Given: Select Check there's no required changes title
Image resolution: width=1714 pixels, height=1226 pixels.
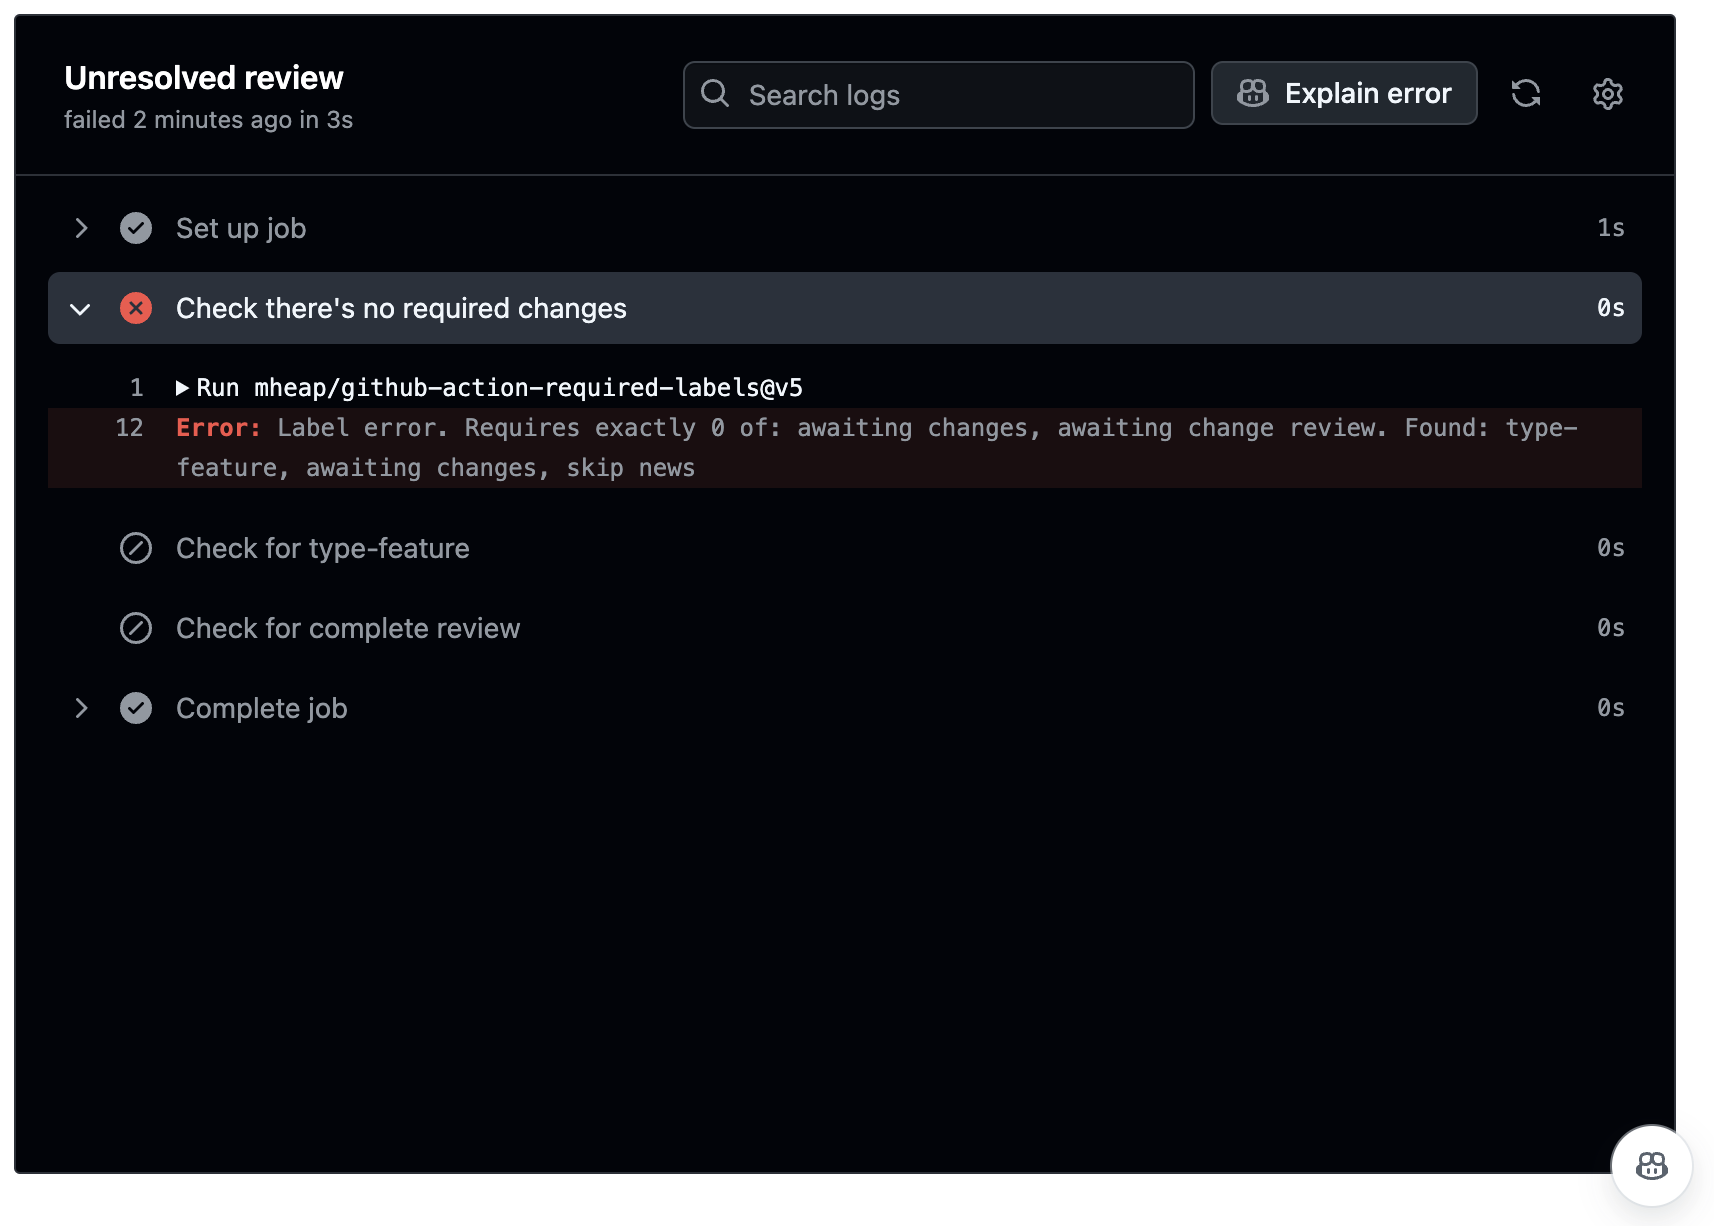Looking at the screenshot, I should 401,308.
